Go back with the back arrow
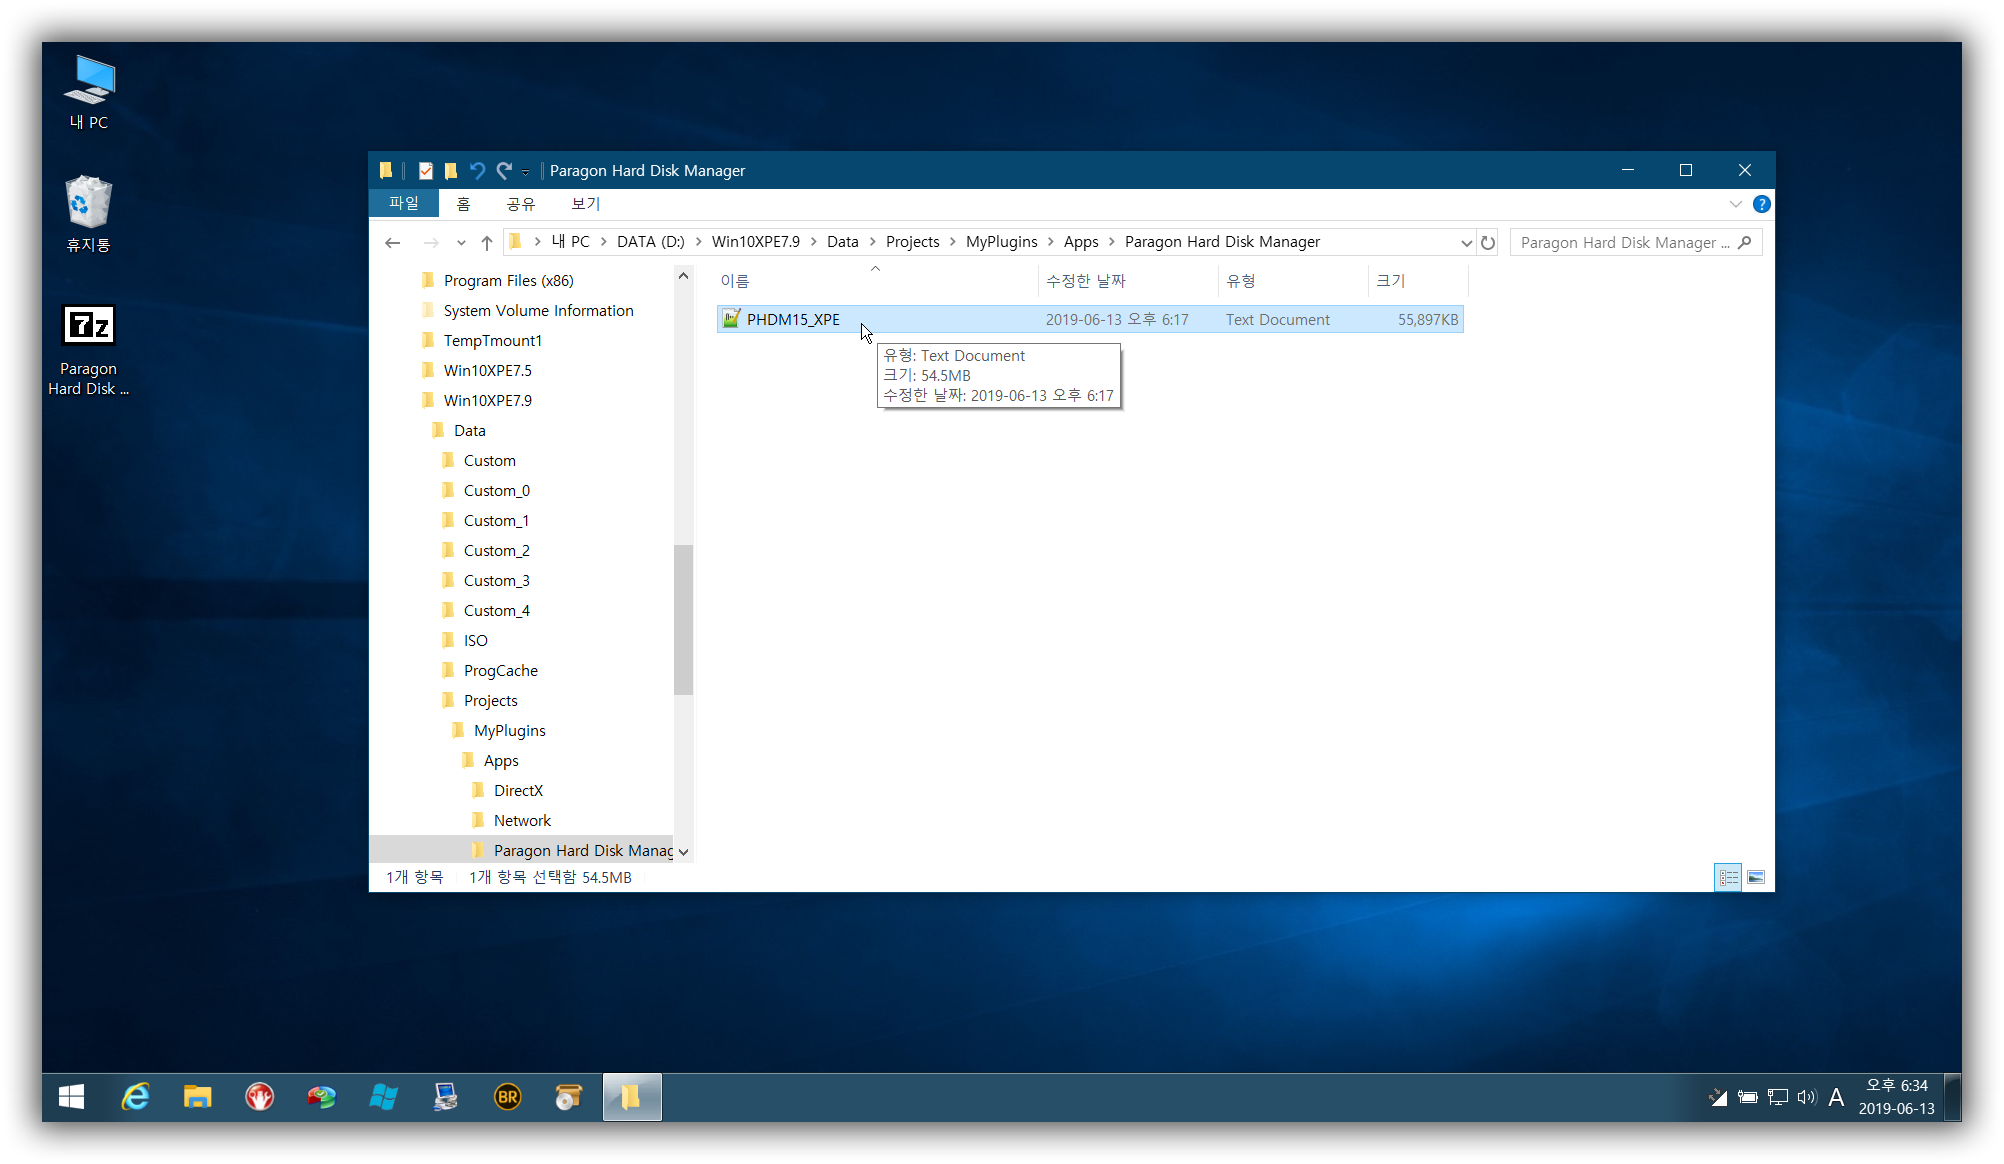 393,242
